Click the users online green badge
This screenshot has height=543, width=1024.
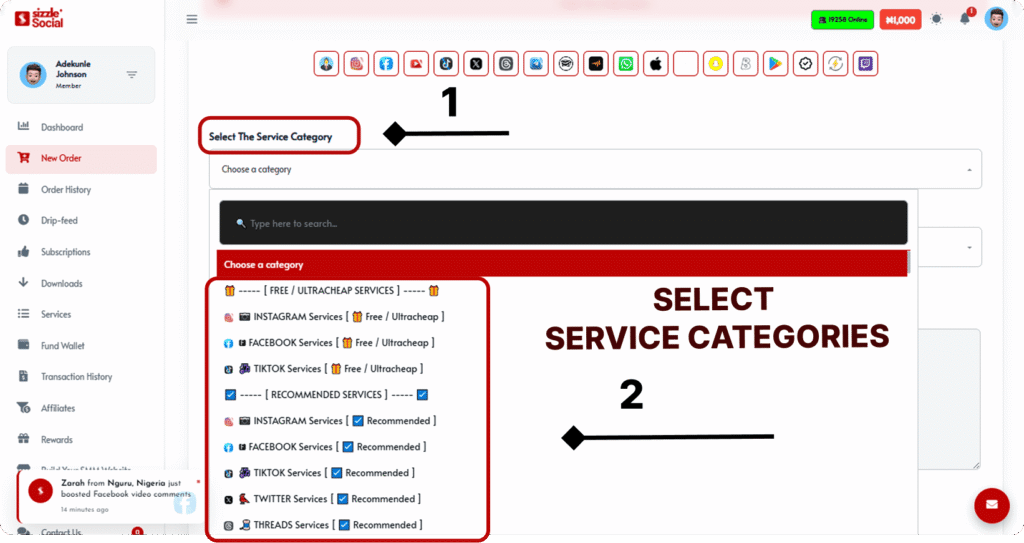[842, 20]
